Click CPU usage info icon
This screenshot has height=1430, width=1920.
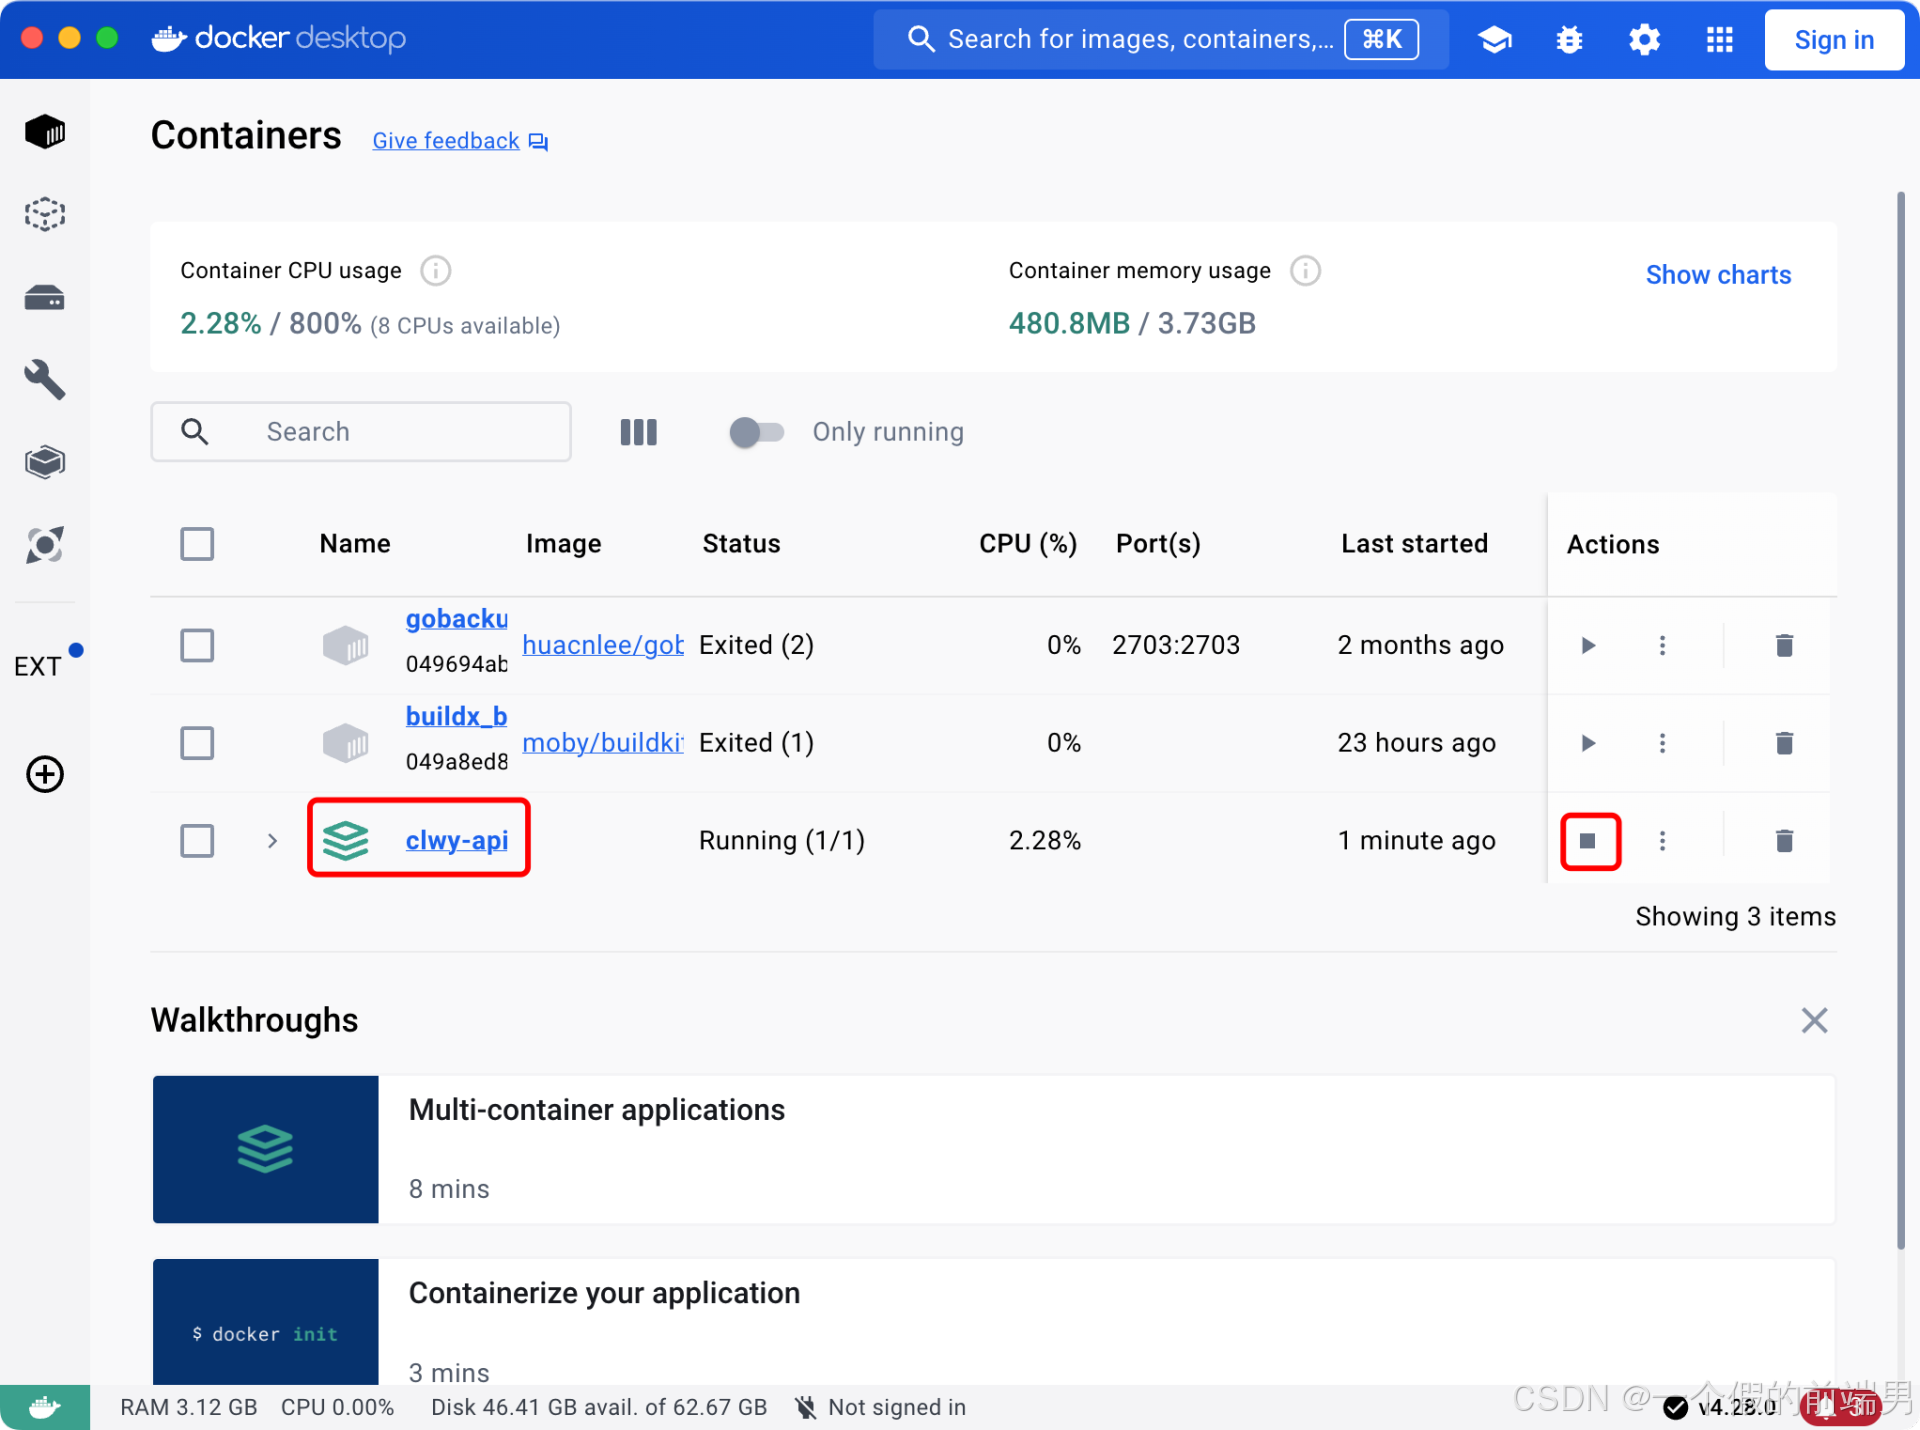coord(436,271)
